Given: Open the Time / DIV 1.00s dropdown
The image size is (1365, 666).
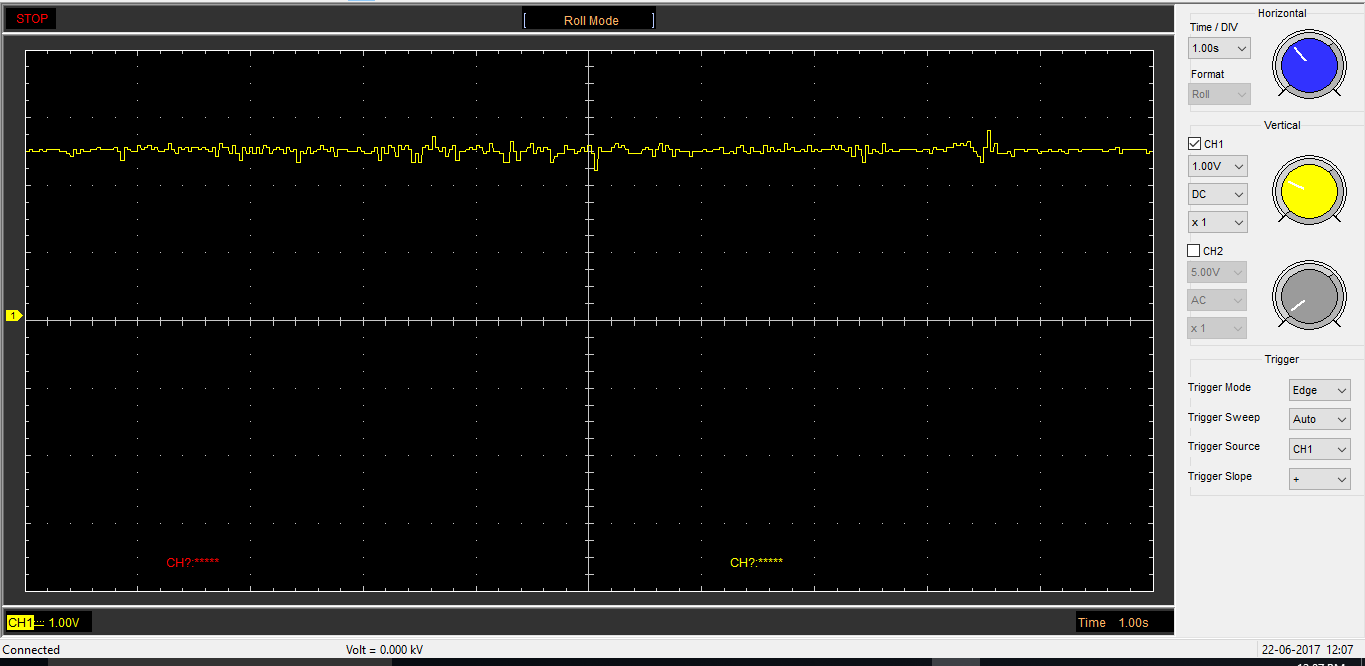Looking at the screenshot, I should click(x=1219, y=48).
